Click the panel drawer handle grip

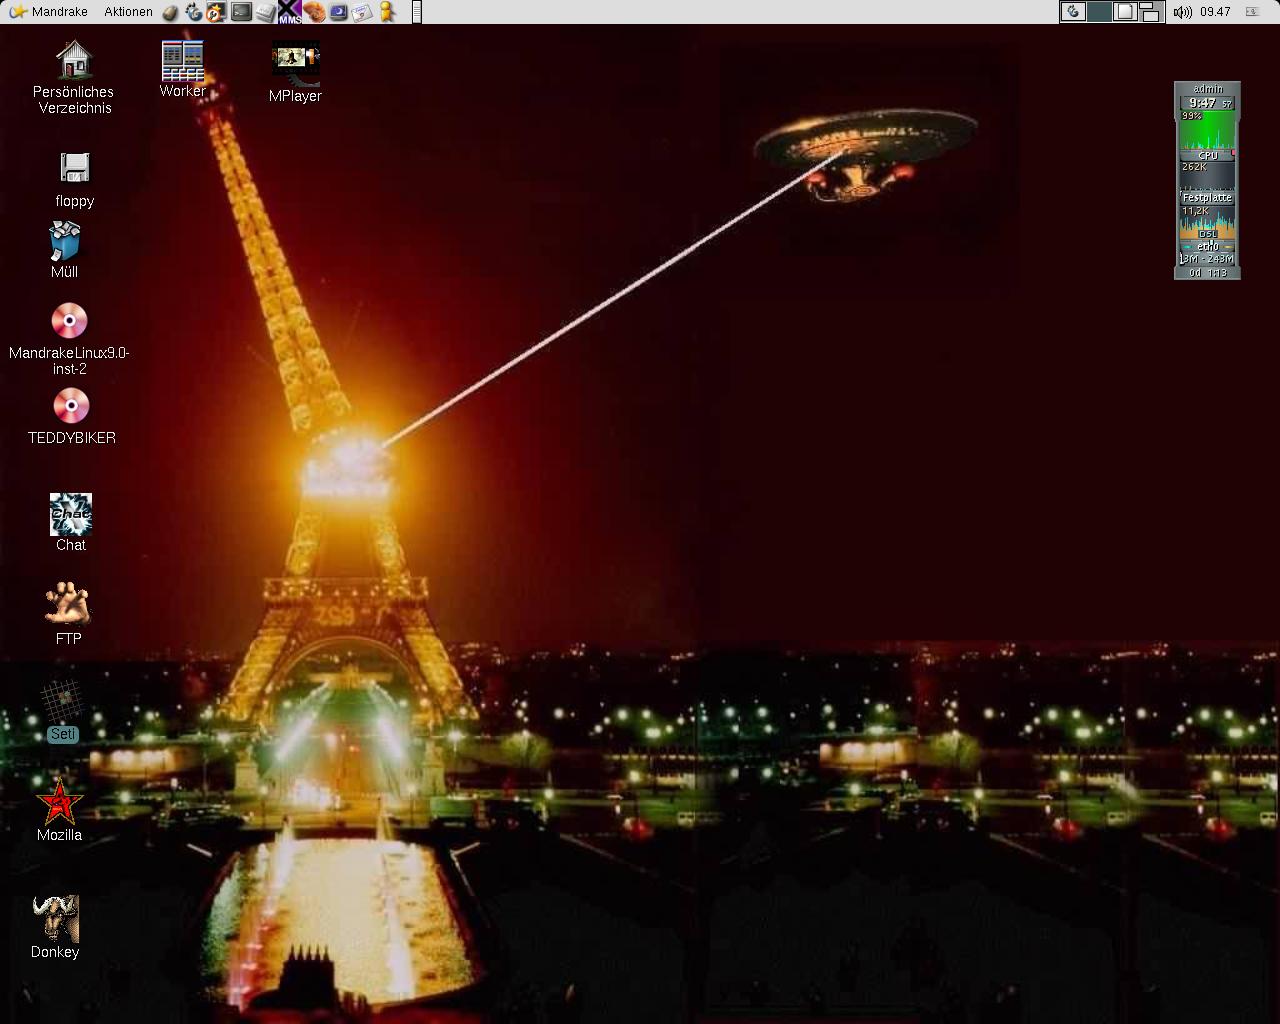(x=416, y=12)
